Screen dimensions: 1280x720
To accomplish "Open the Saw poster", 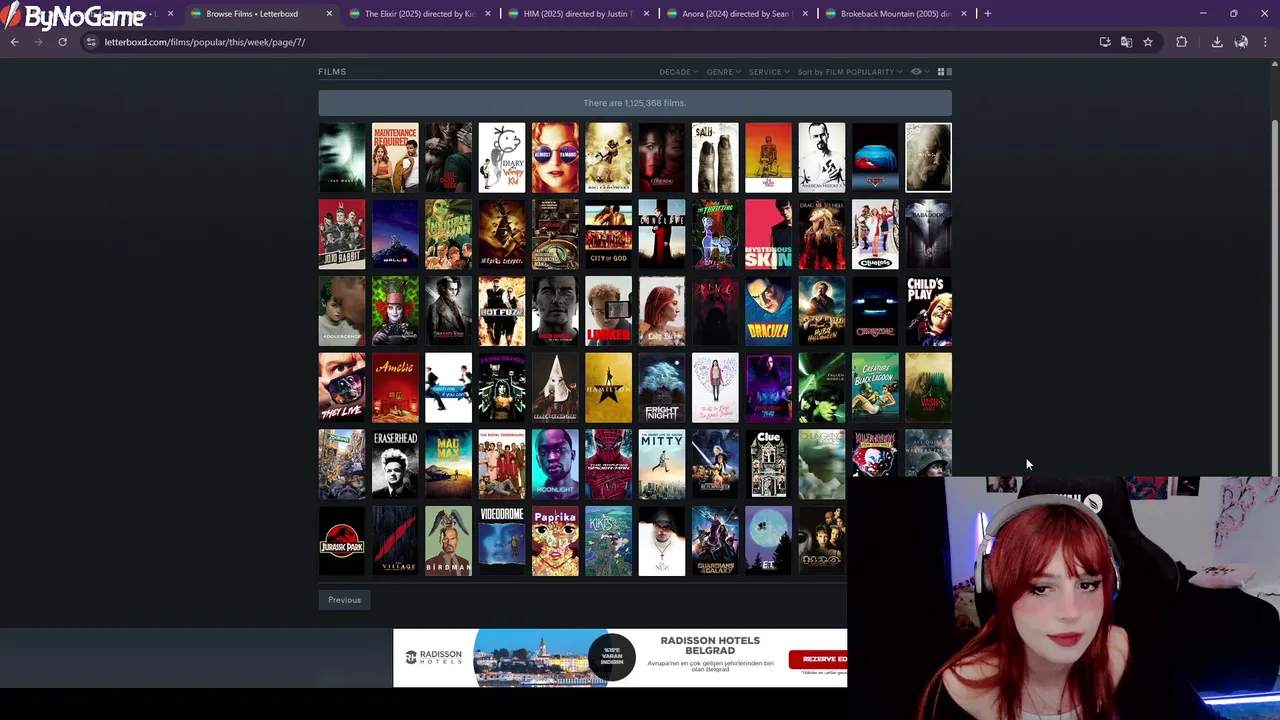I will pos(715,157).
